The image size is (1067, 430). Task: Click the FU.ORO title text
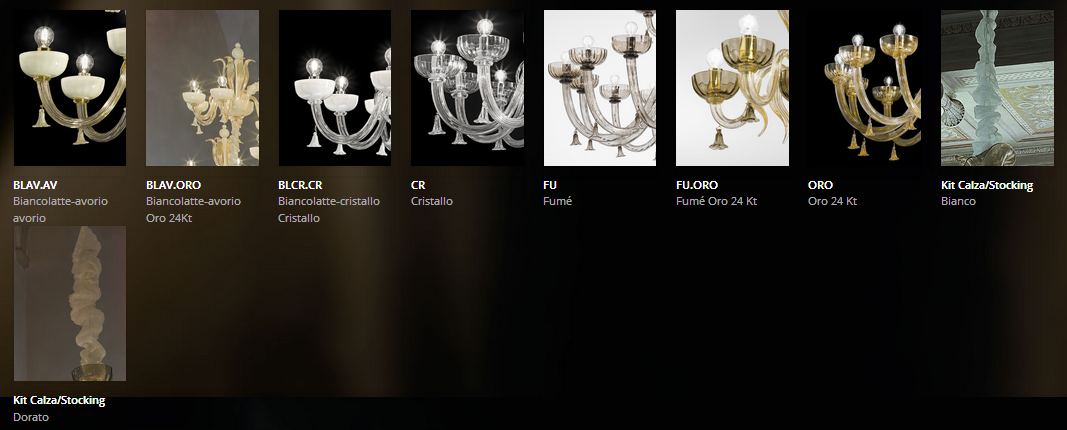(x=697, y=185)
